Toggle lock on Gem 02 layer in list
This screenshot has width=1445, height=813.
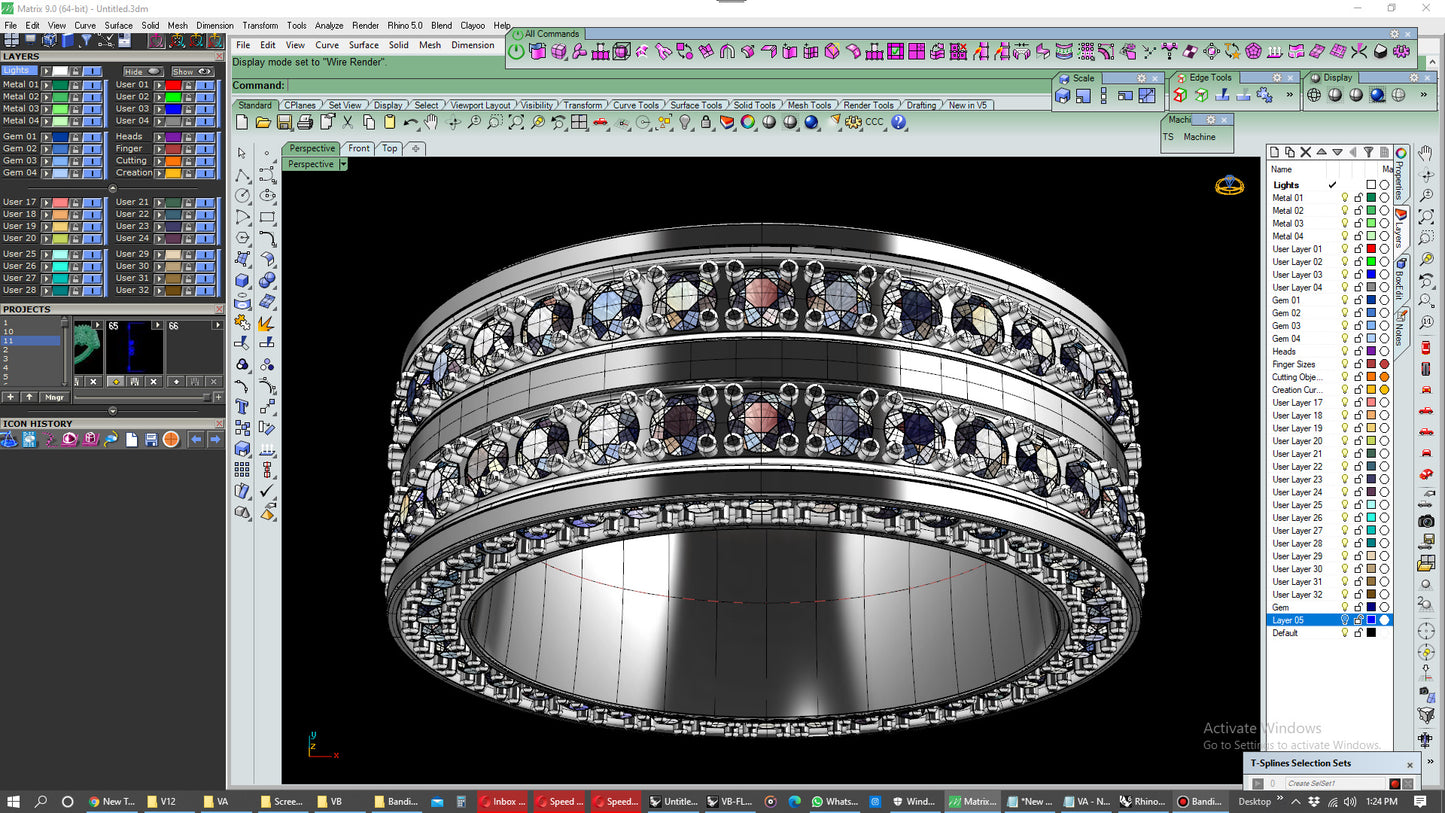(x=1358, y=313)
